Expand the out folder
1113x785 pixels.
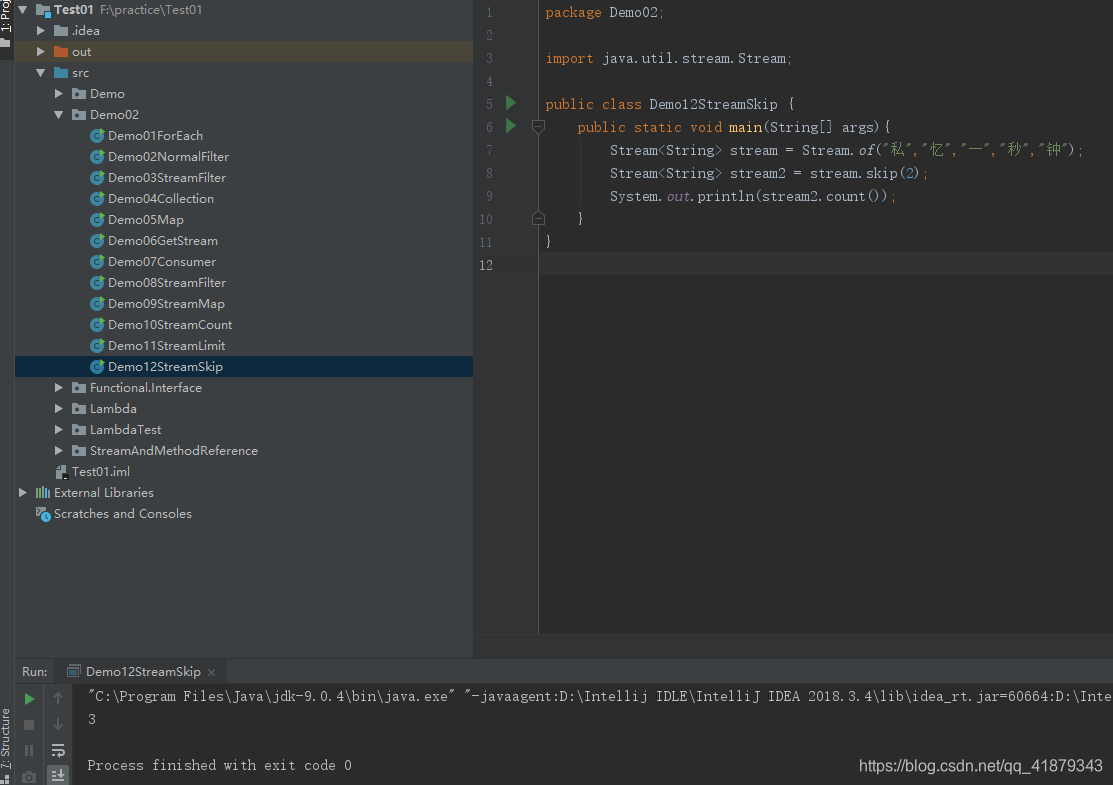[x=40, y=52]
